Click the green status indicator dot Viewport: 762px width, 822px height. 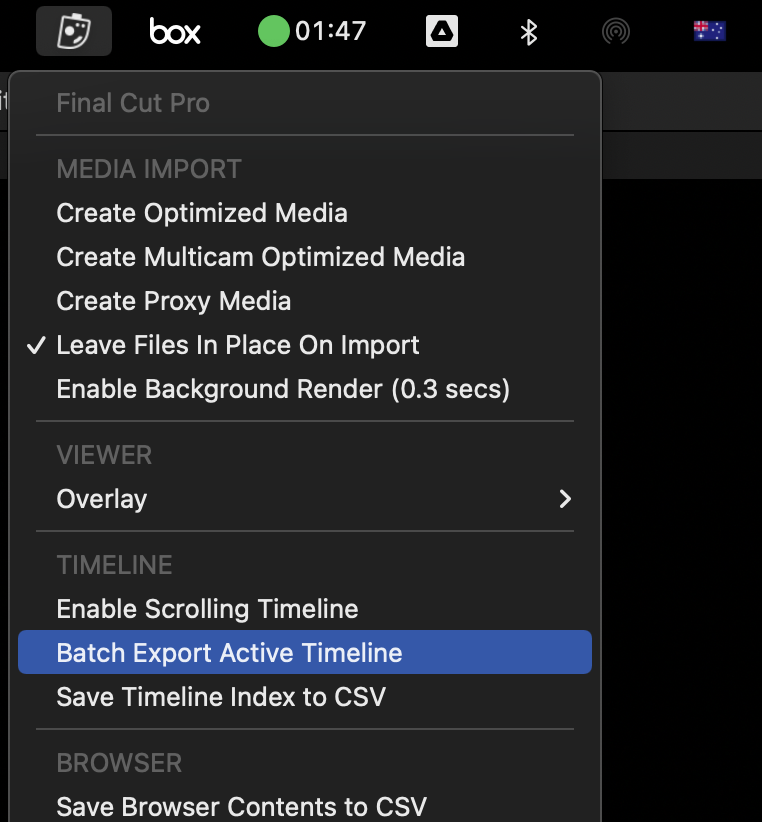(x=274, y=31)
